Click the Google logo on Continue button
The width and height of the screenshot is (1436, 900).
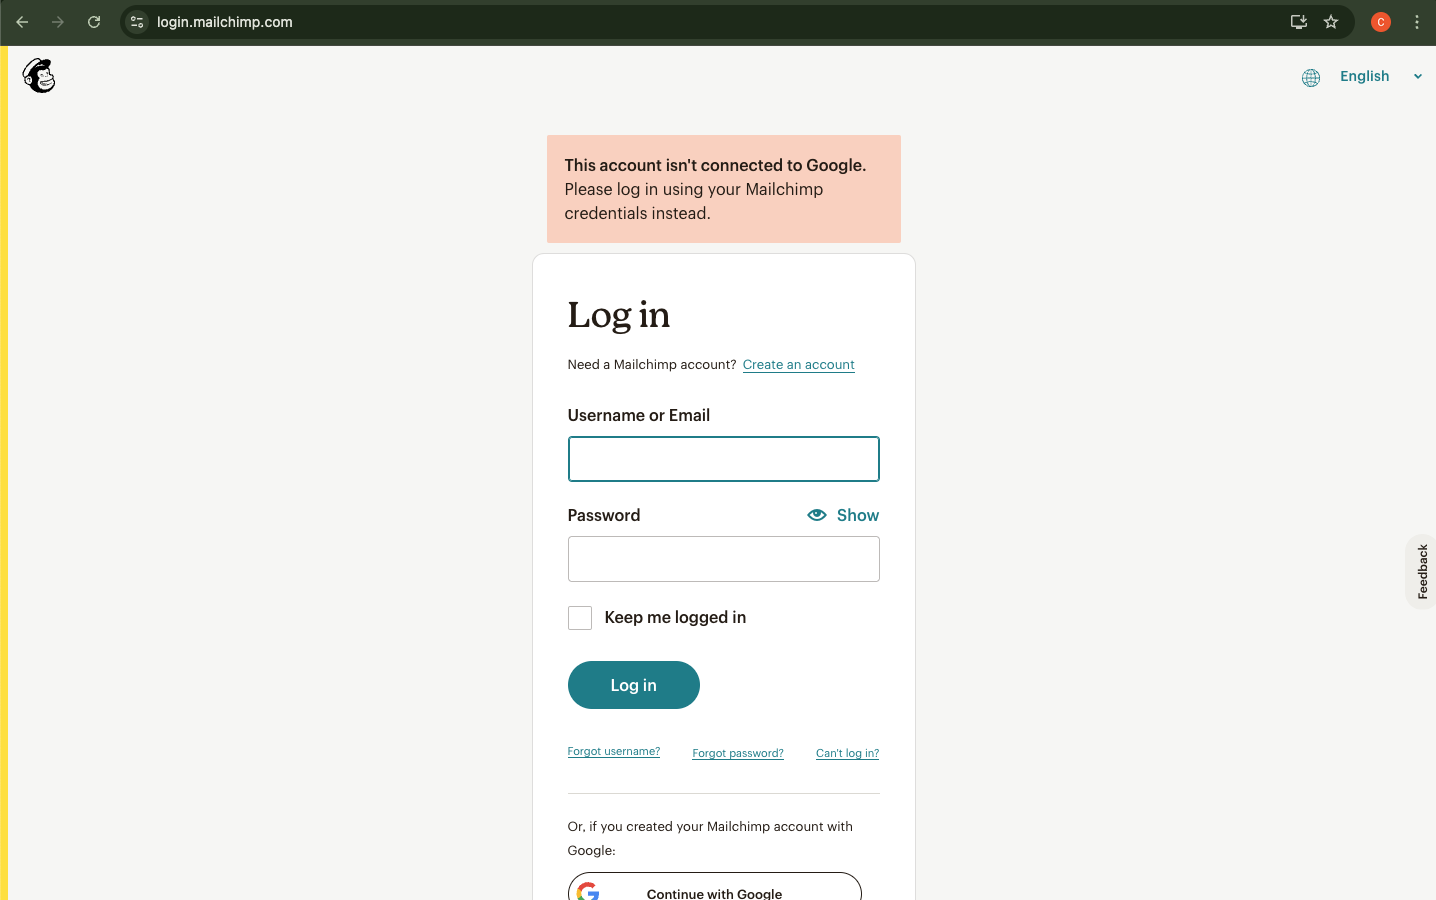[588, 892]
